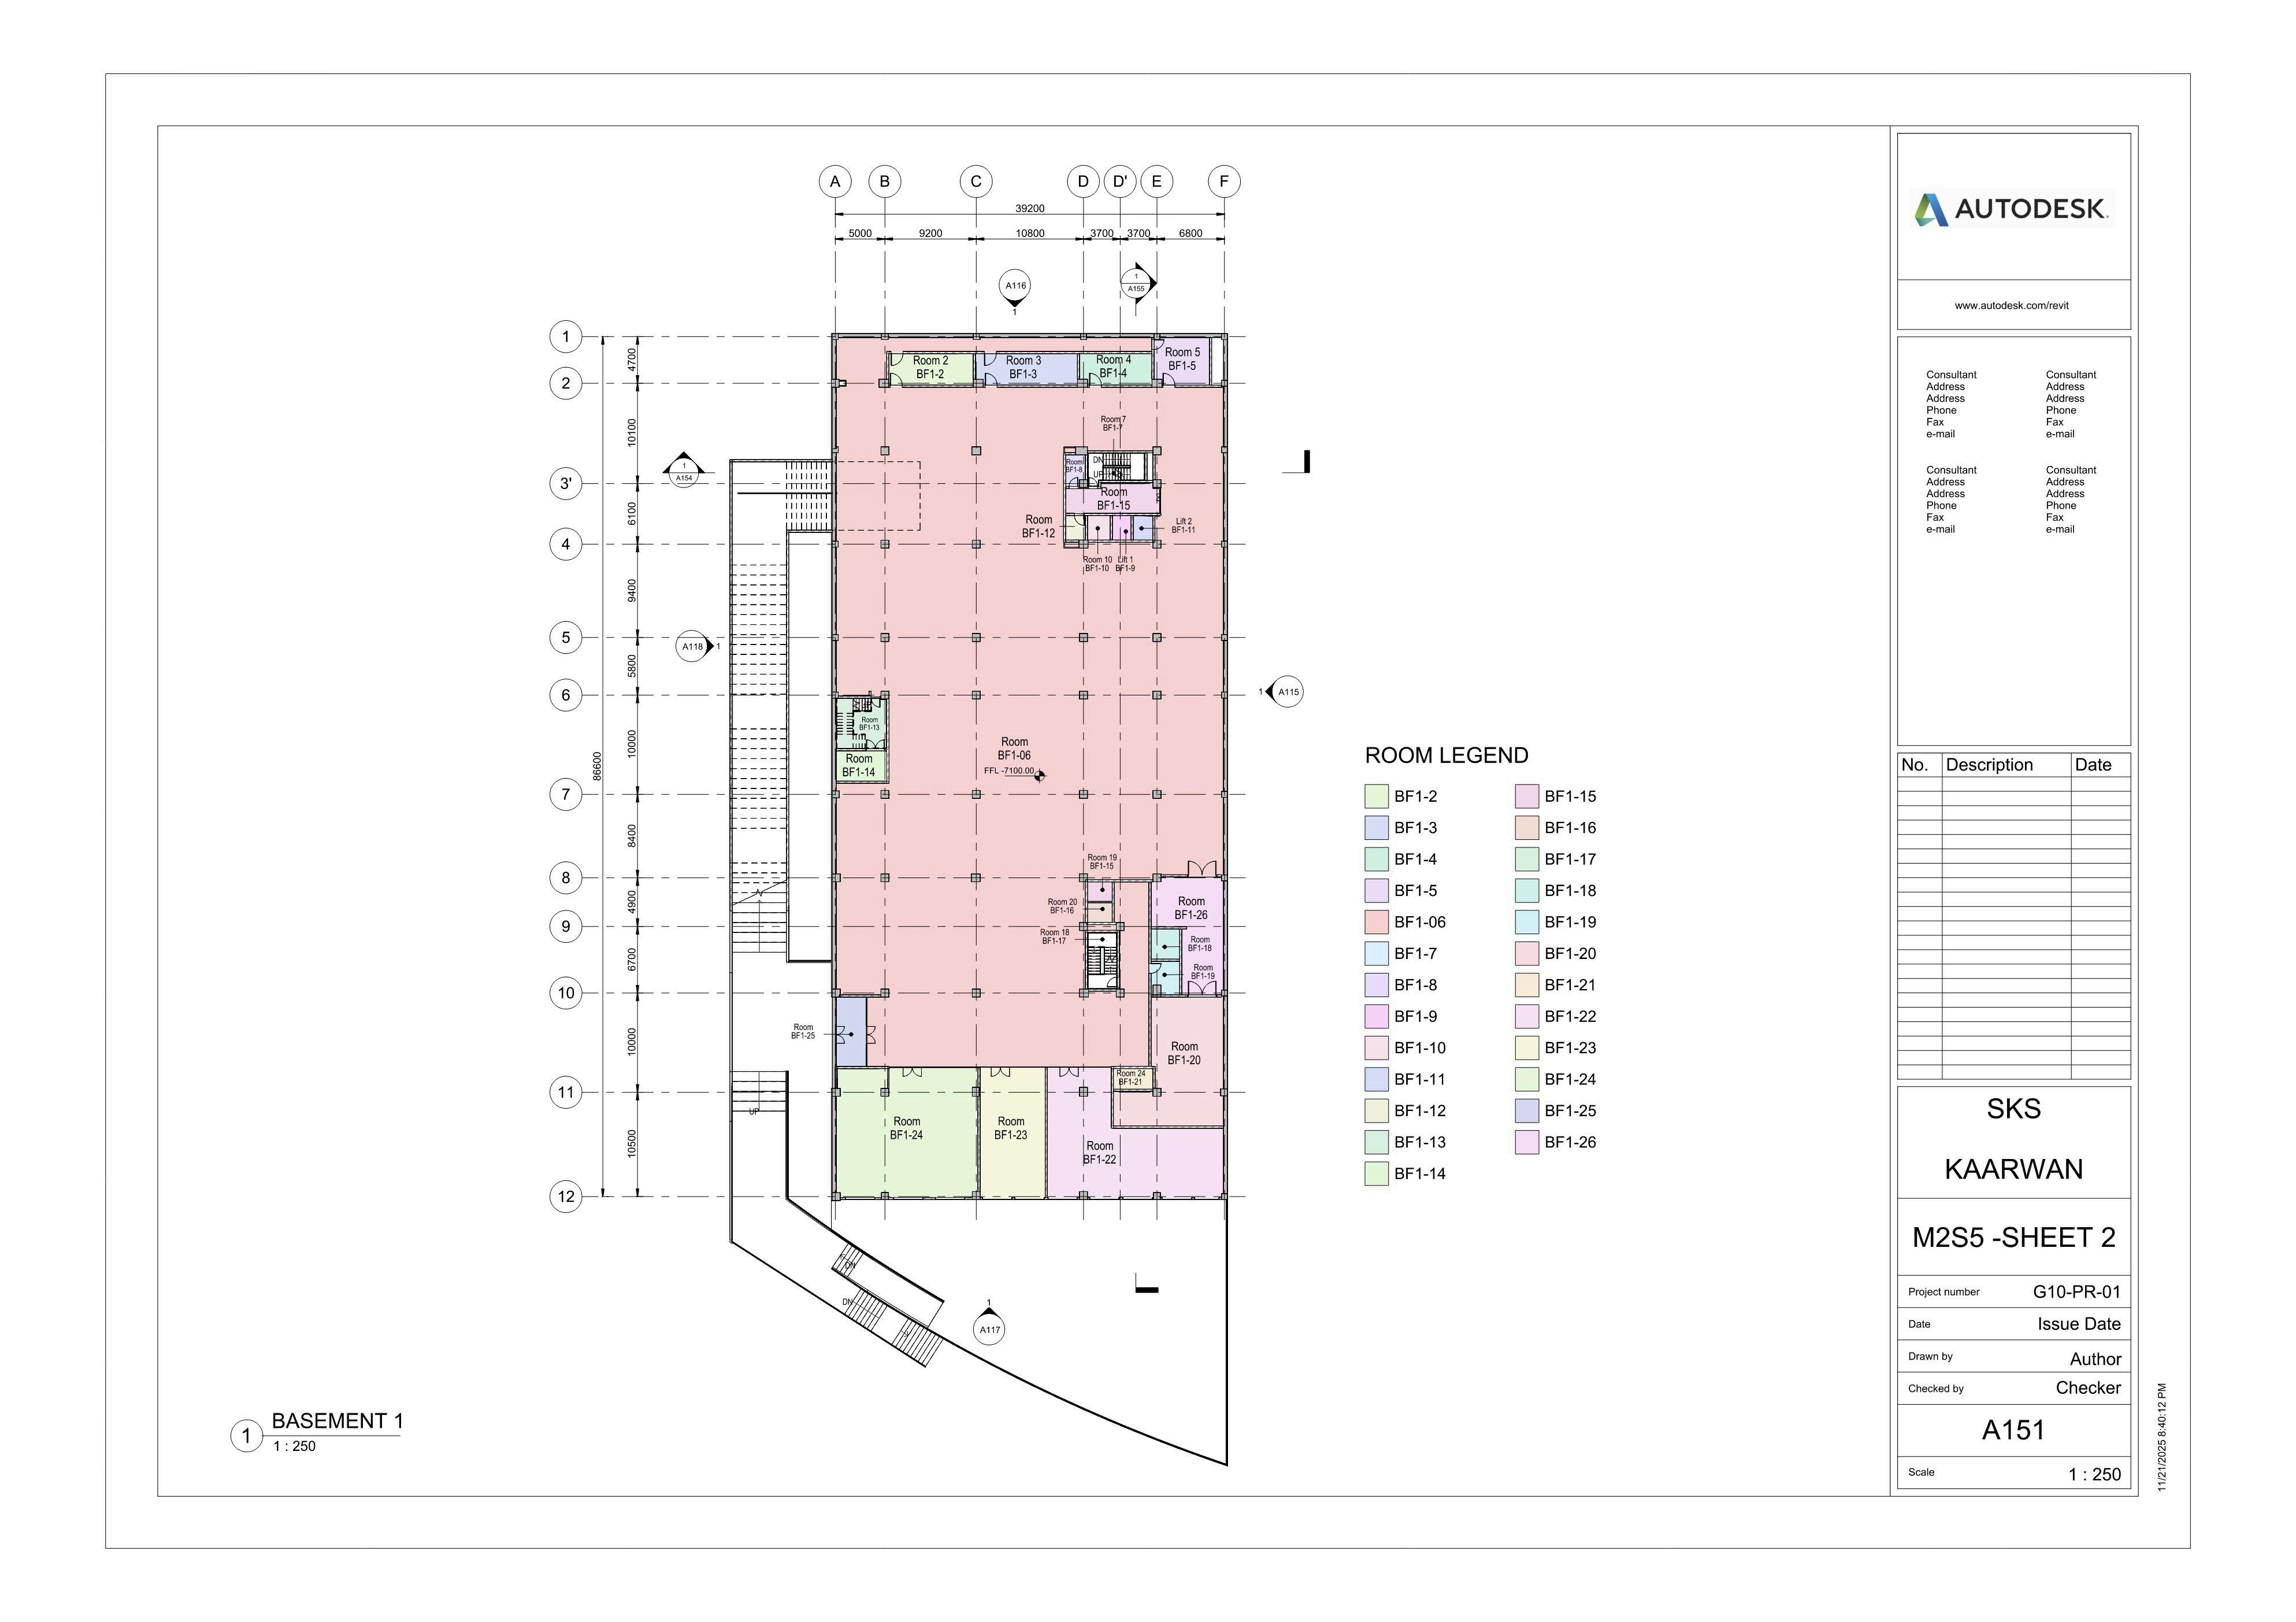Click the BASEMENT 1 view title
Screen dimensions: 2296x1622
pos(337,1421)
